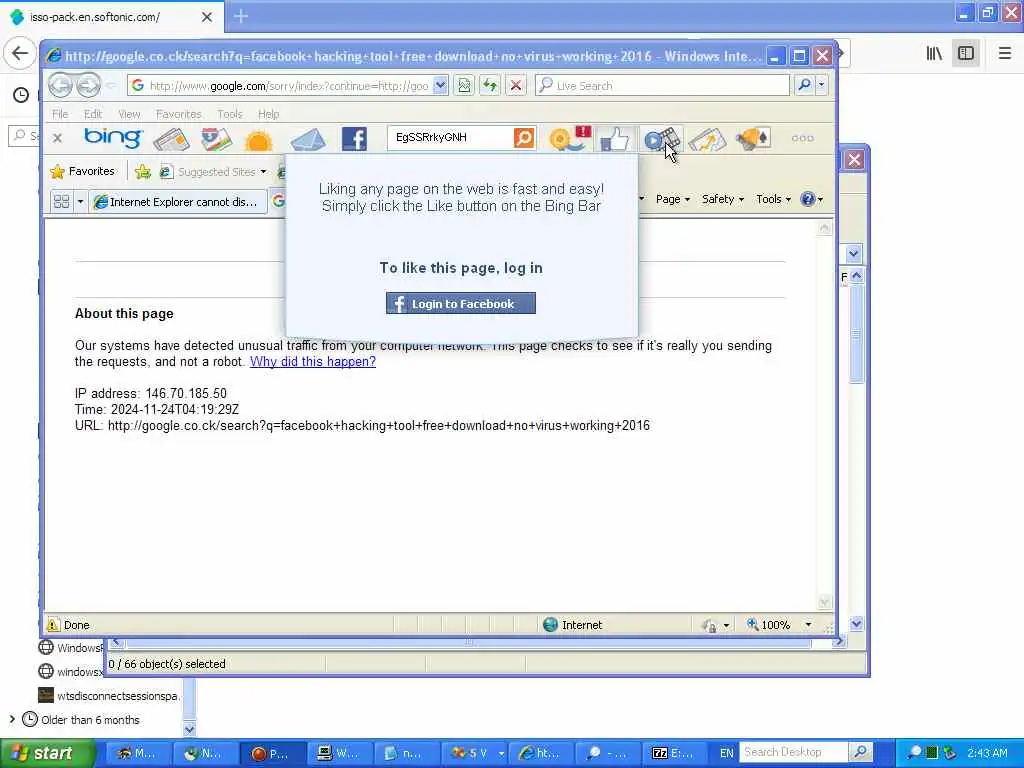Open the Live Search provider dropdown arrow
The height and width of the screenshot is (768, 1024).
tap(821, 85)
